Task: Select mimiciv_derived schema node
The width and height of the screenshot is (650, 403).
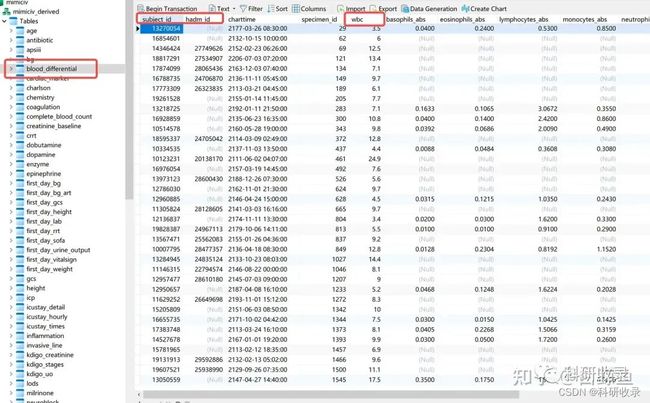Action: [x=36, y=12]
